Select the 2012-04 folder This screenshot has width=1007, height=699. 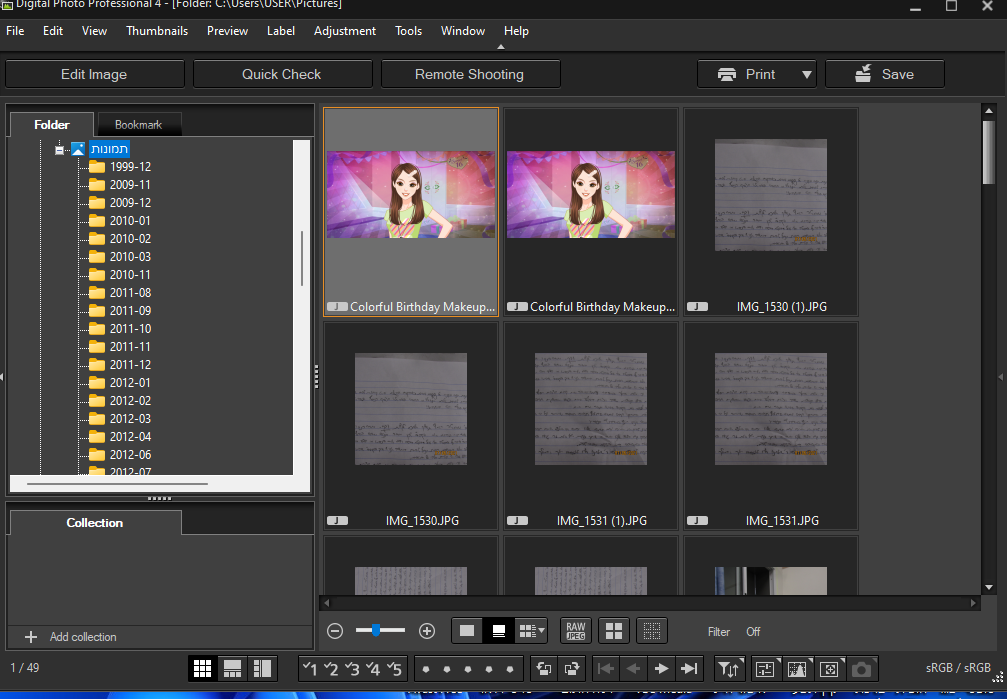tap(121, 436)
